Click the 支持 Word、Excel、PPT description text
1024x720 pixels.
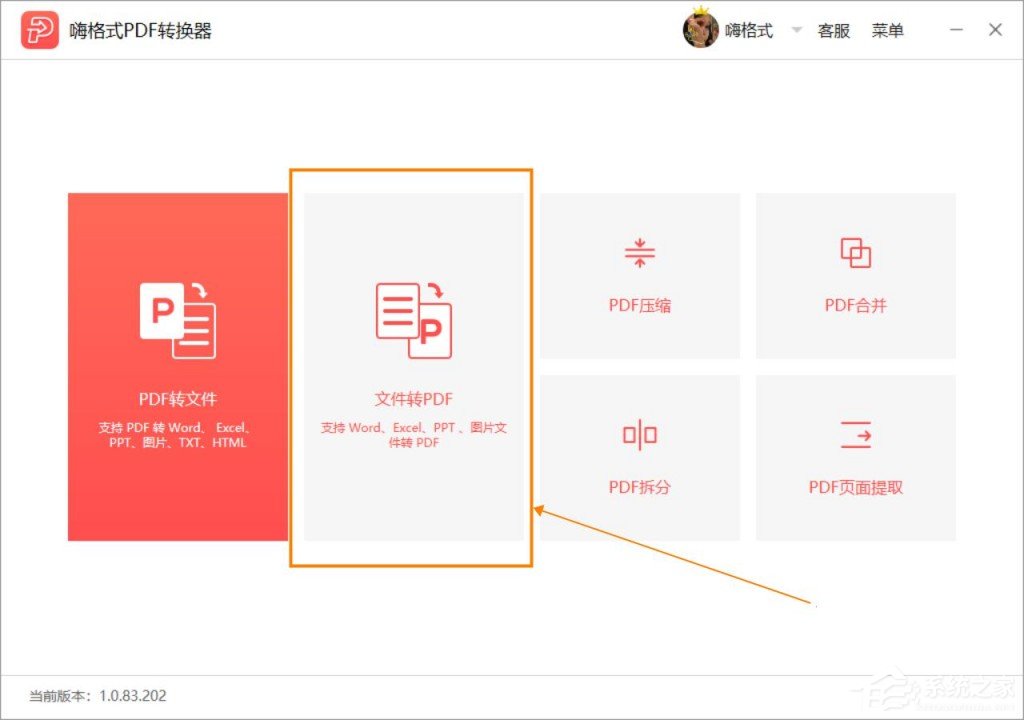click(413, 434)
